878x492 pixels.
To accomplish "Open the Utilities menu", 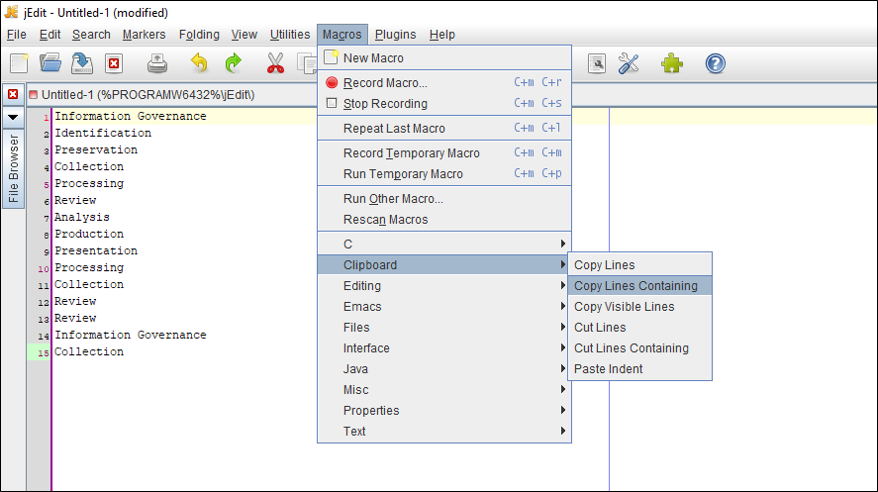I will (290, 35).
